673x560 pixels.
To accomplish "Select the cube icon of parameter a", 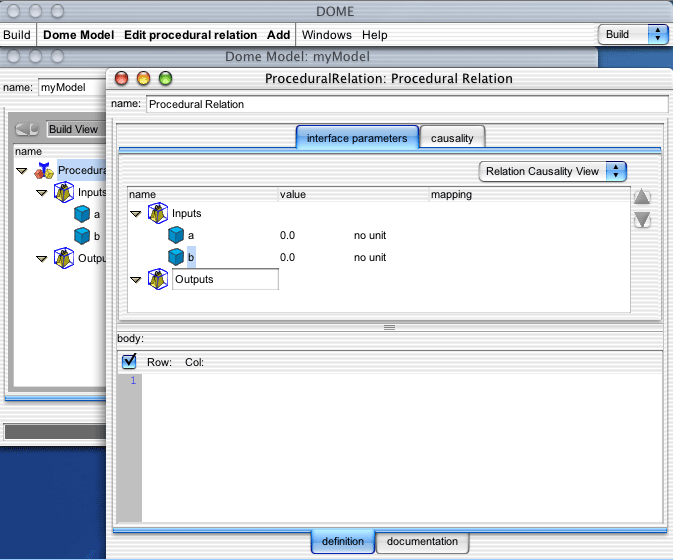I will 176,235.
